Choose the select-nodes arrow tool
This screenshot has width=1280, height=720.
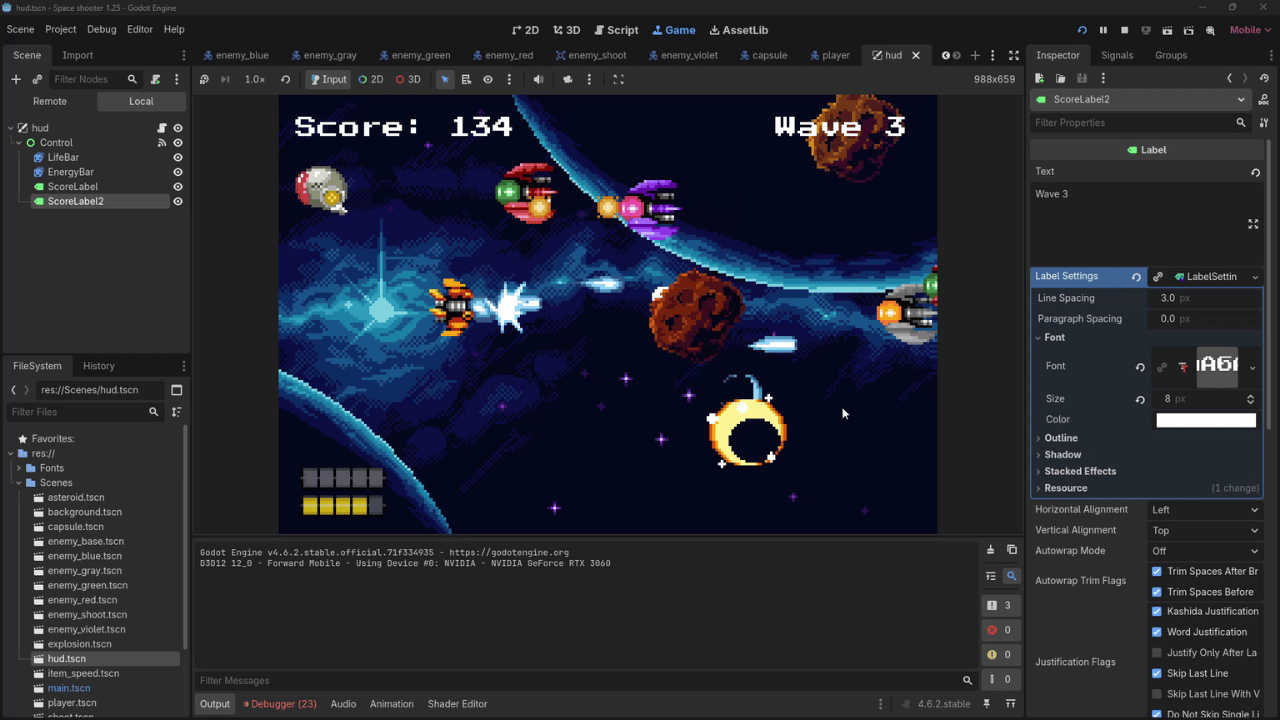click(445, 79)
